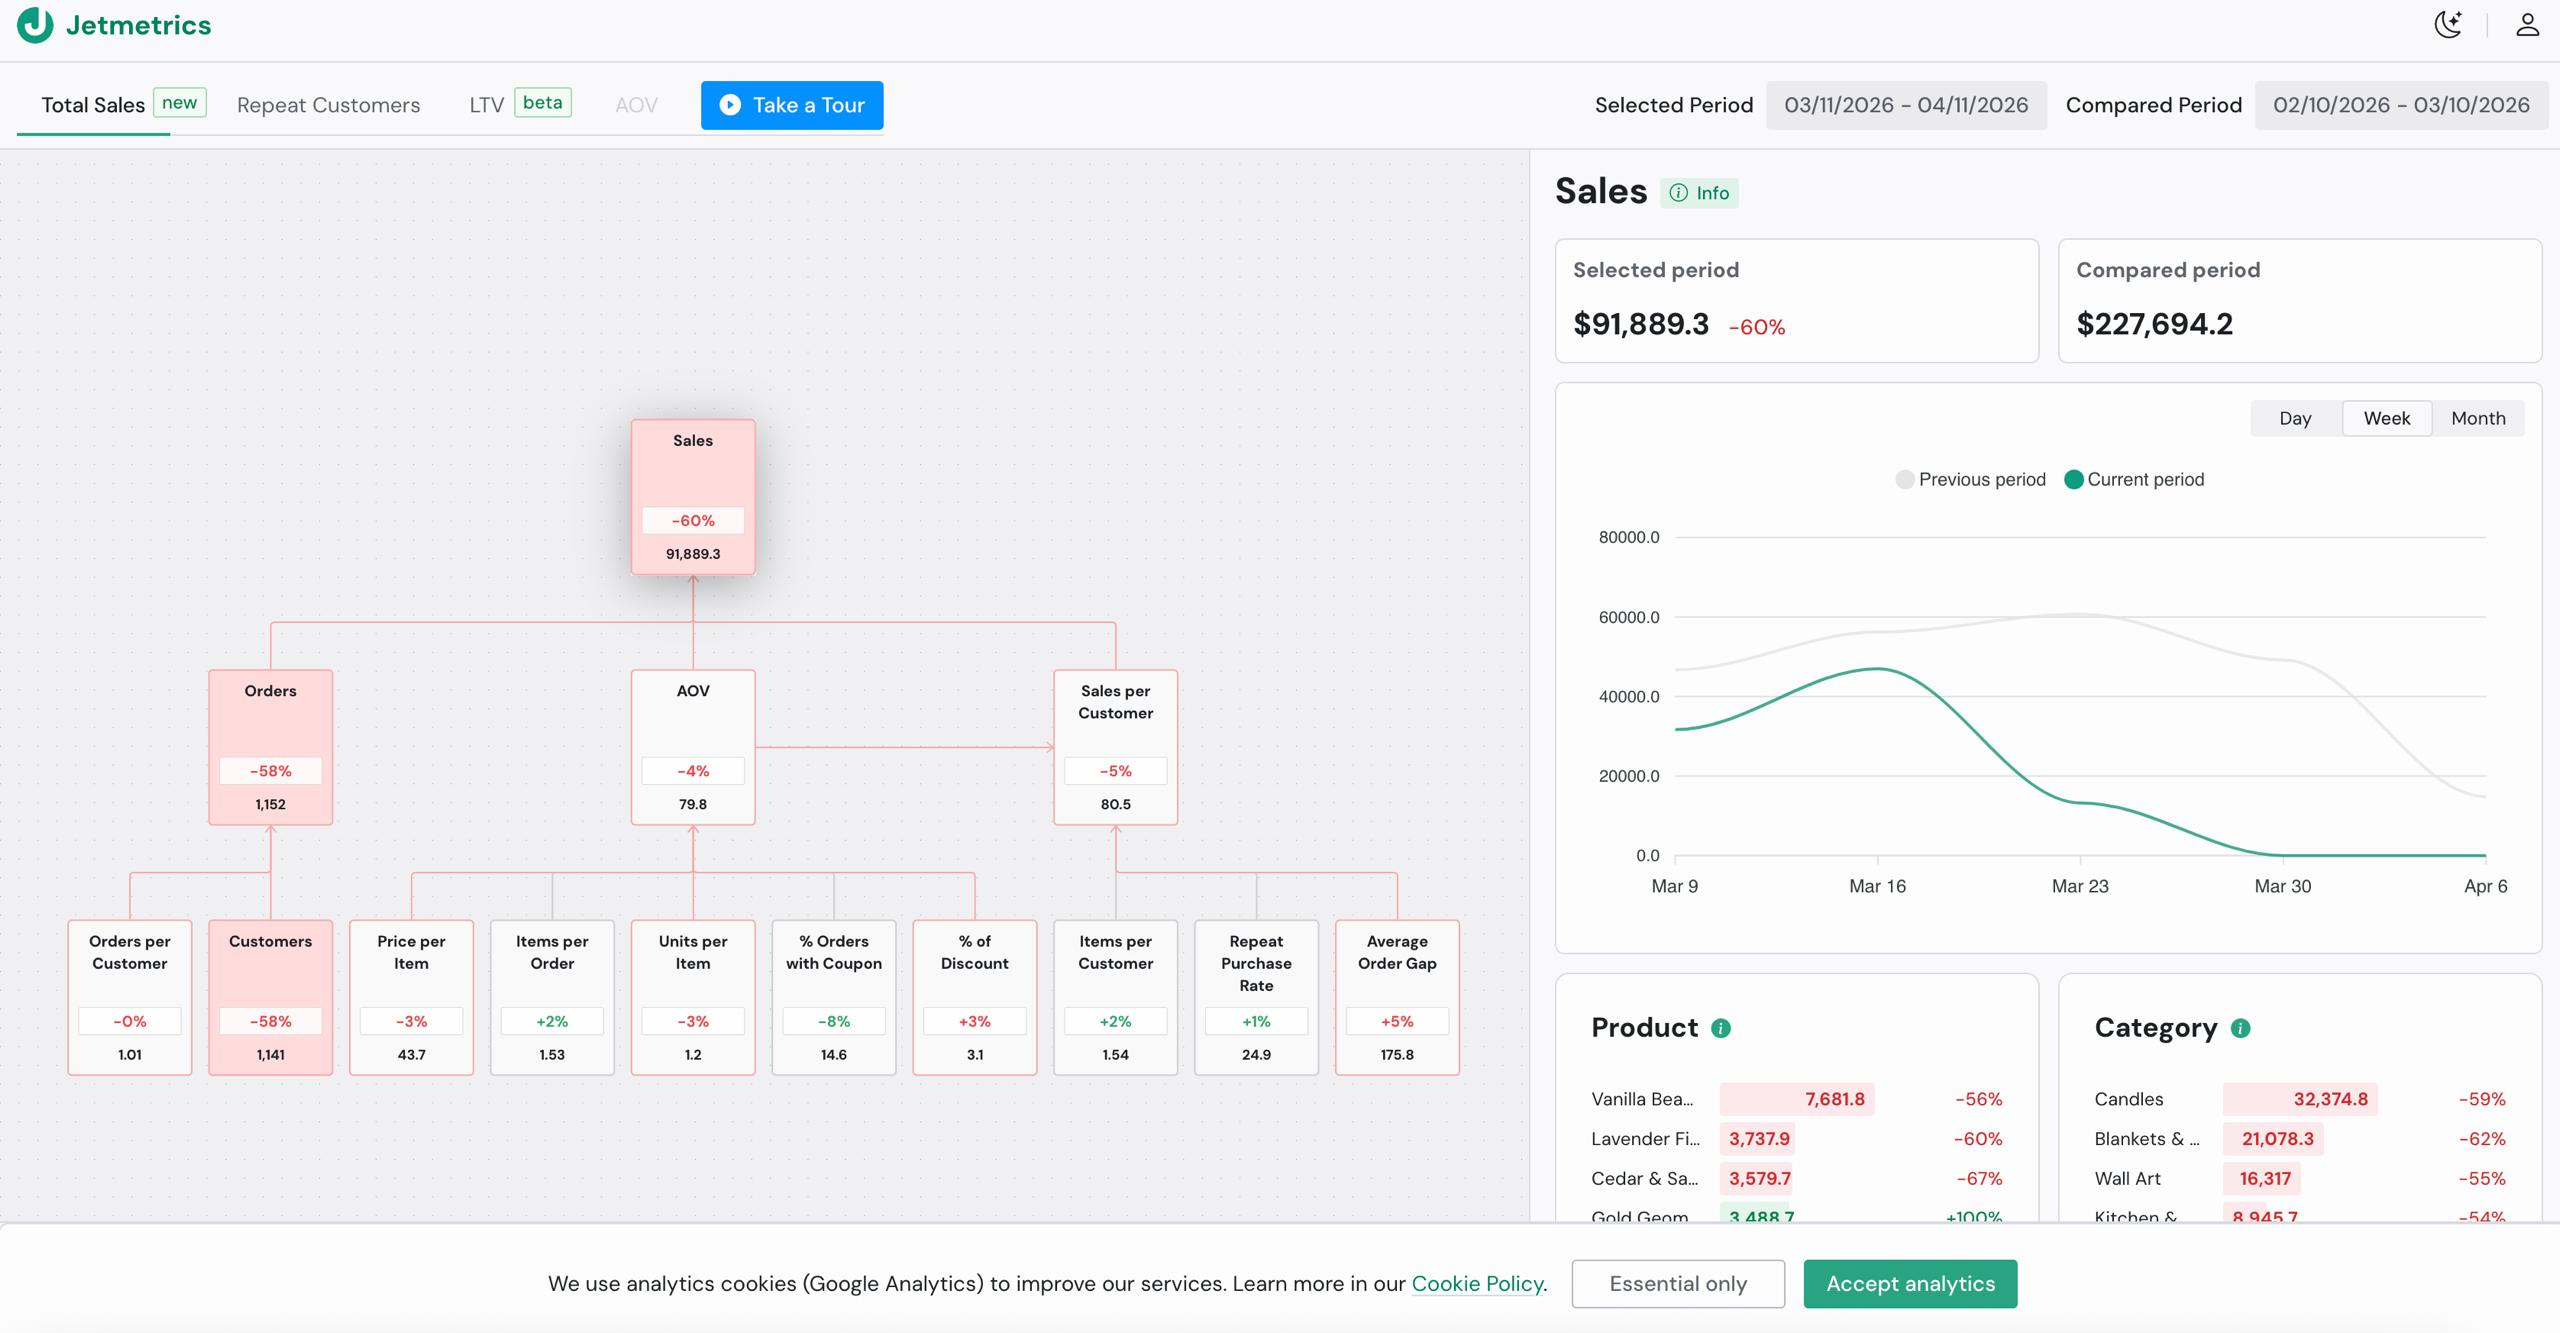This screenshot has width=2560, height=1333.
Task: Switch chart granularity to Month
Action: pos(2478,418)
